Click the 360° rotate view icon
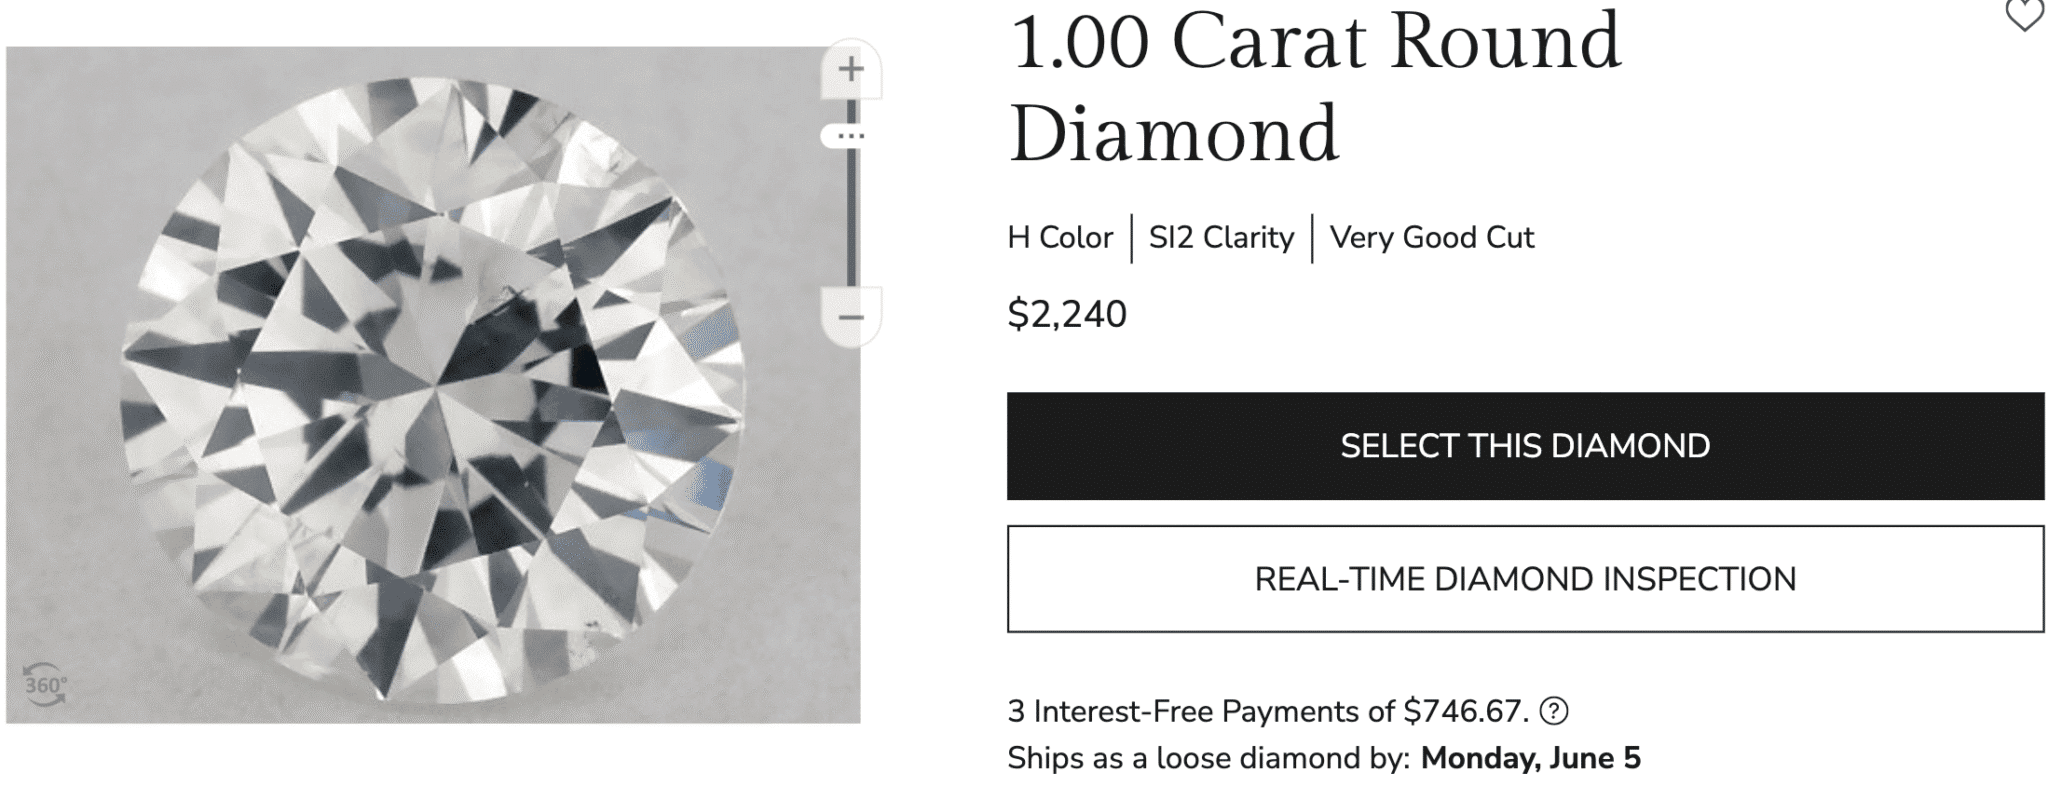Viewport: 2048px width, 786px height. (x=45, y=685)
